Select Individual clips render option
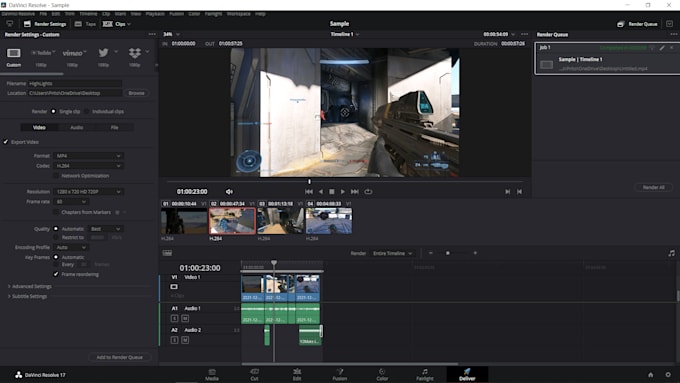Viewport: 680px width, 383px height. [x=87, y=111]
